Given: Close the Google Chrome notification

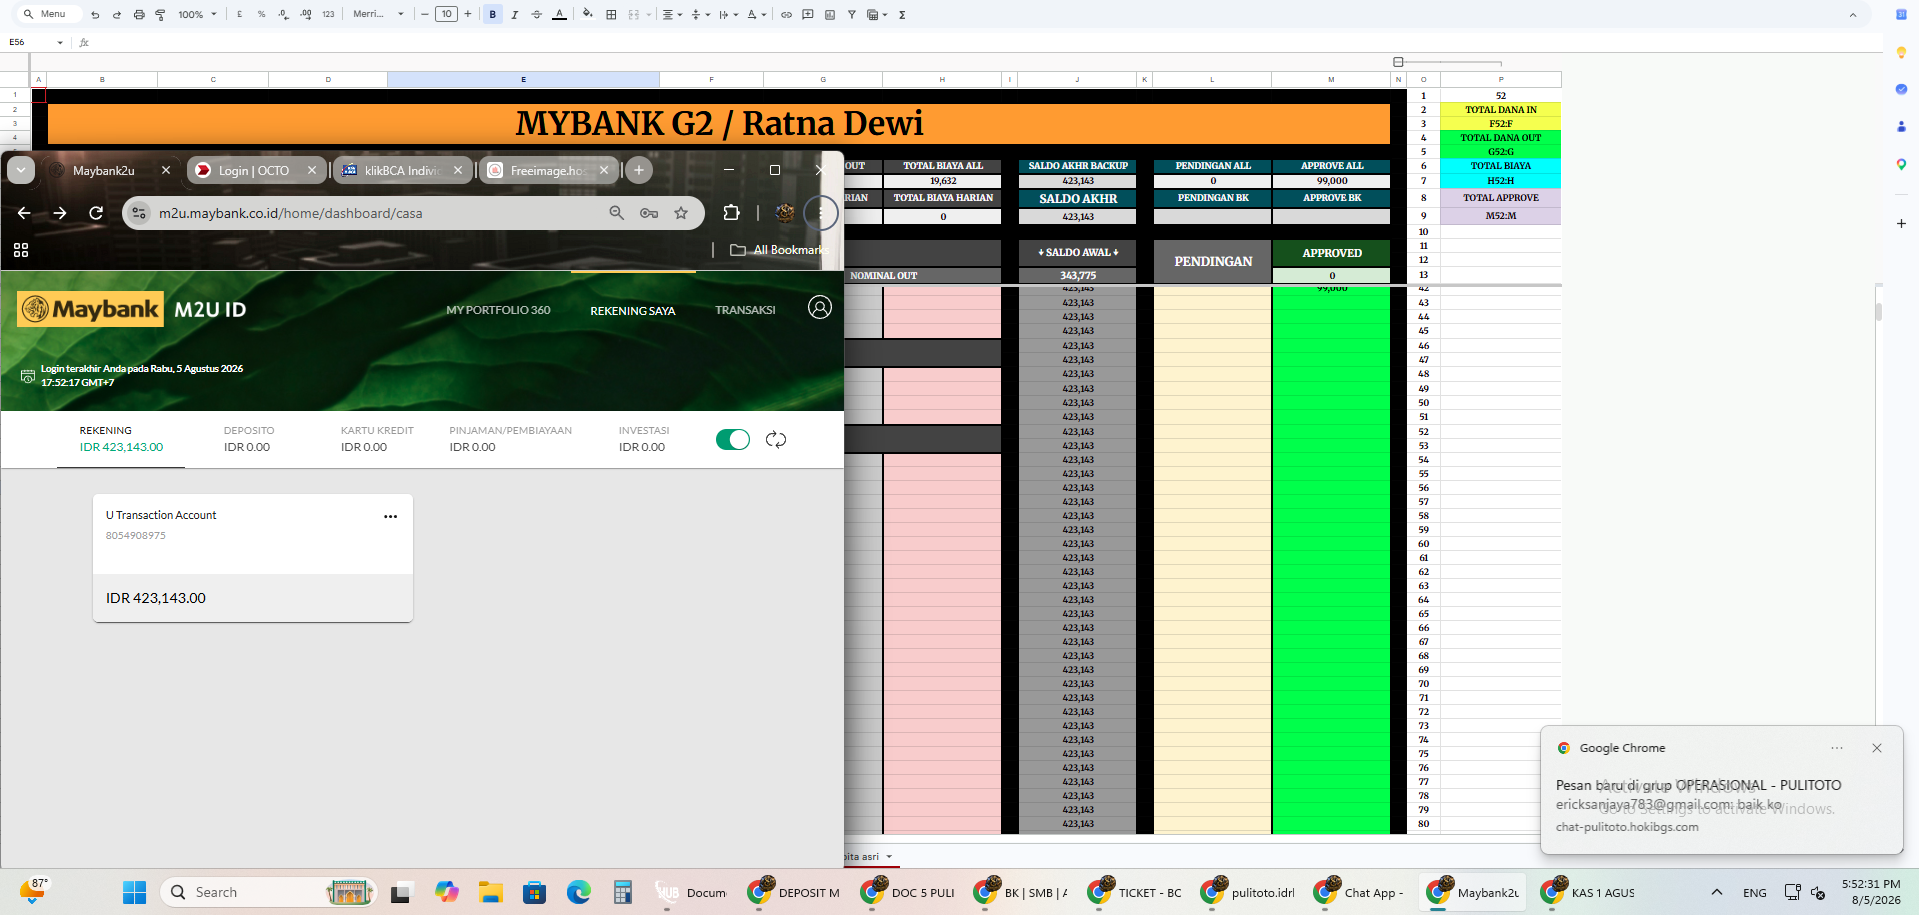Looking at the screenshot, I should click(1877, 748).
